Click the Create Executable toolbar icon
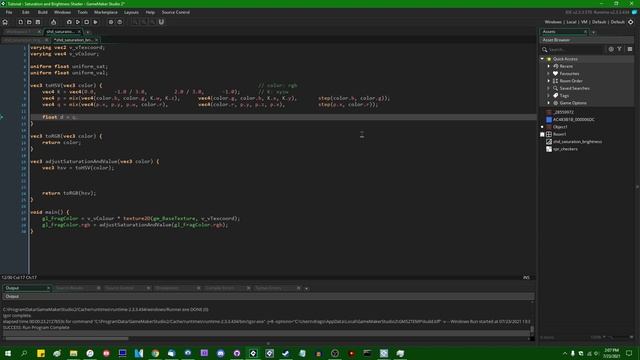The image size is (640, 360). tap(53, 22)
